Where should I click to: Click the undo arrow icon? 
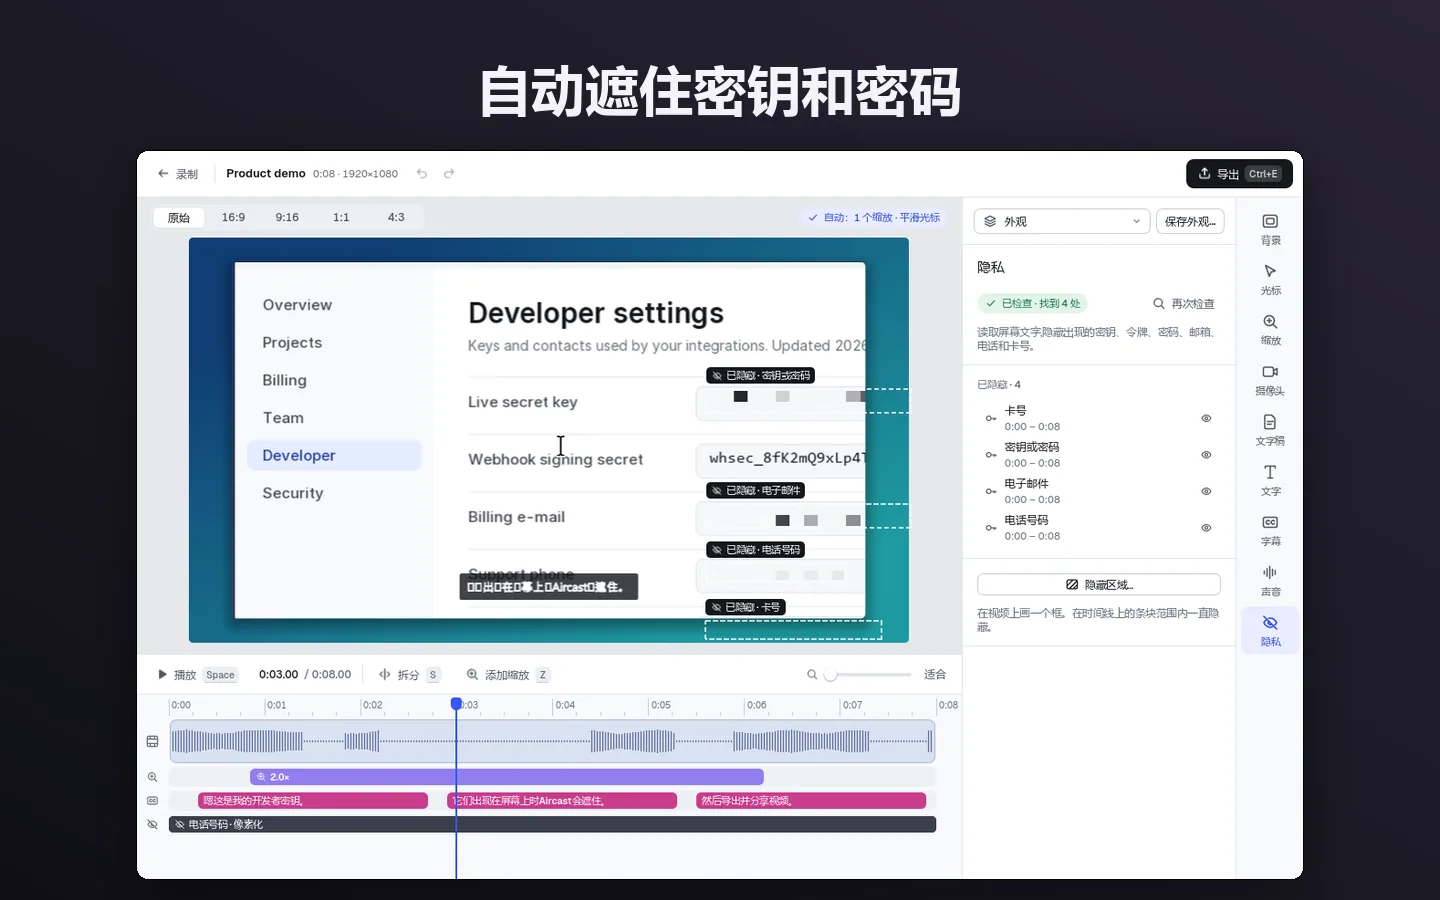[422, 174]
